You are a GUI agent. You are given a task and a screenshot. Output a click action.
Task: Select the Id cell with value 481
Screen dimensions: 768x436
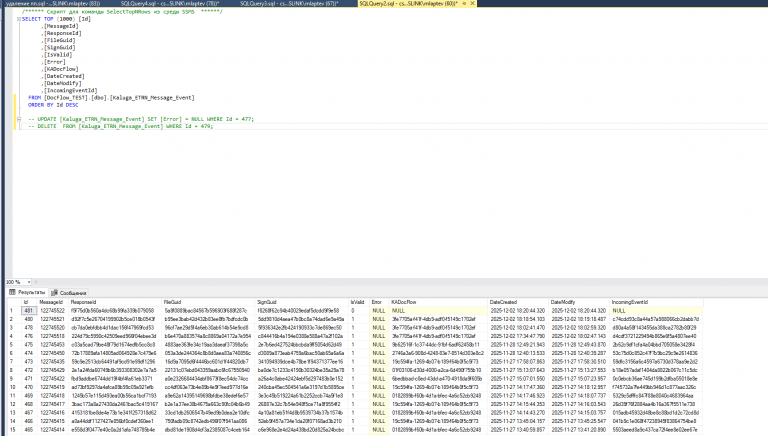point(29,311)
